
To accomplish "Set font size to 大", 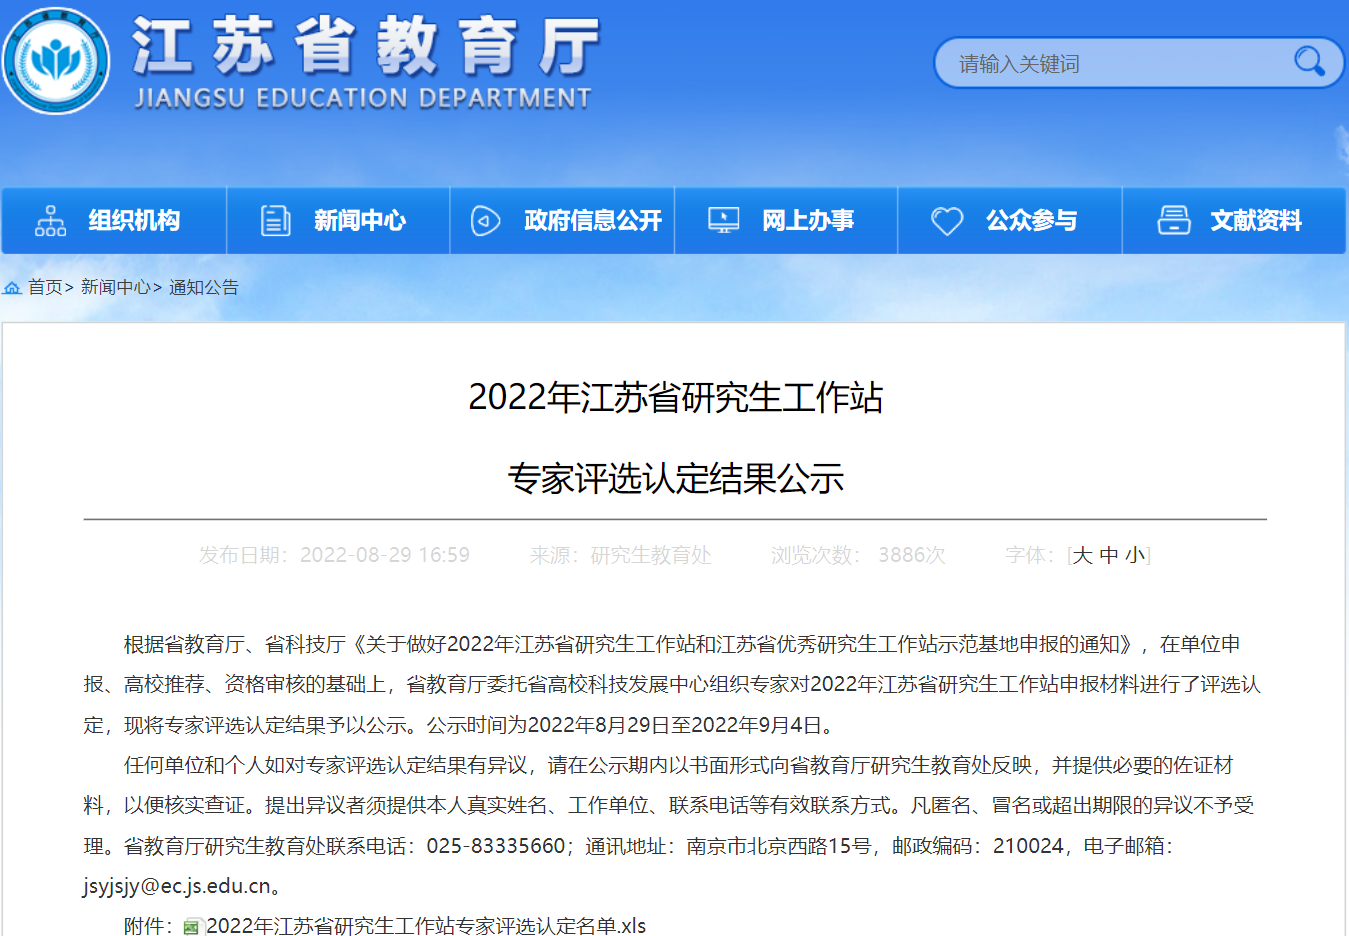I will [x=1082, y=555].
